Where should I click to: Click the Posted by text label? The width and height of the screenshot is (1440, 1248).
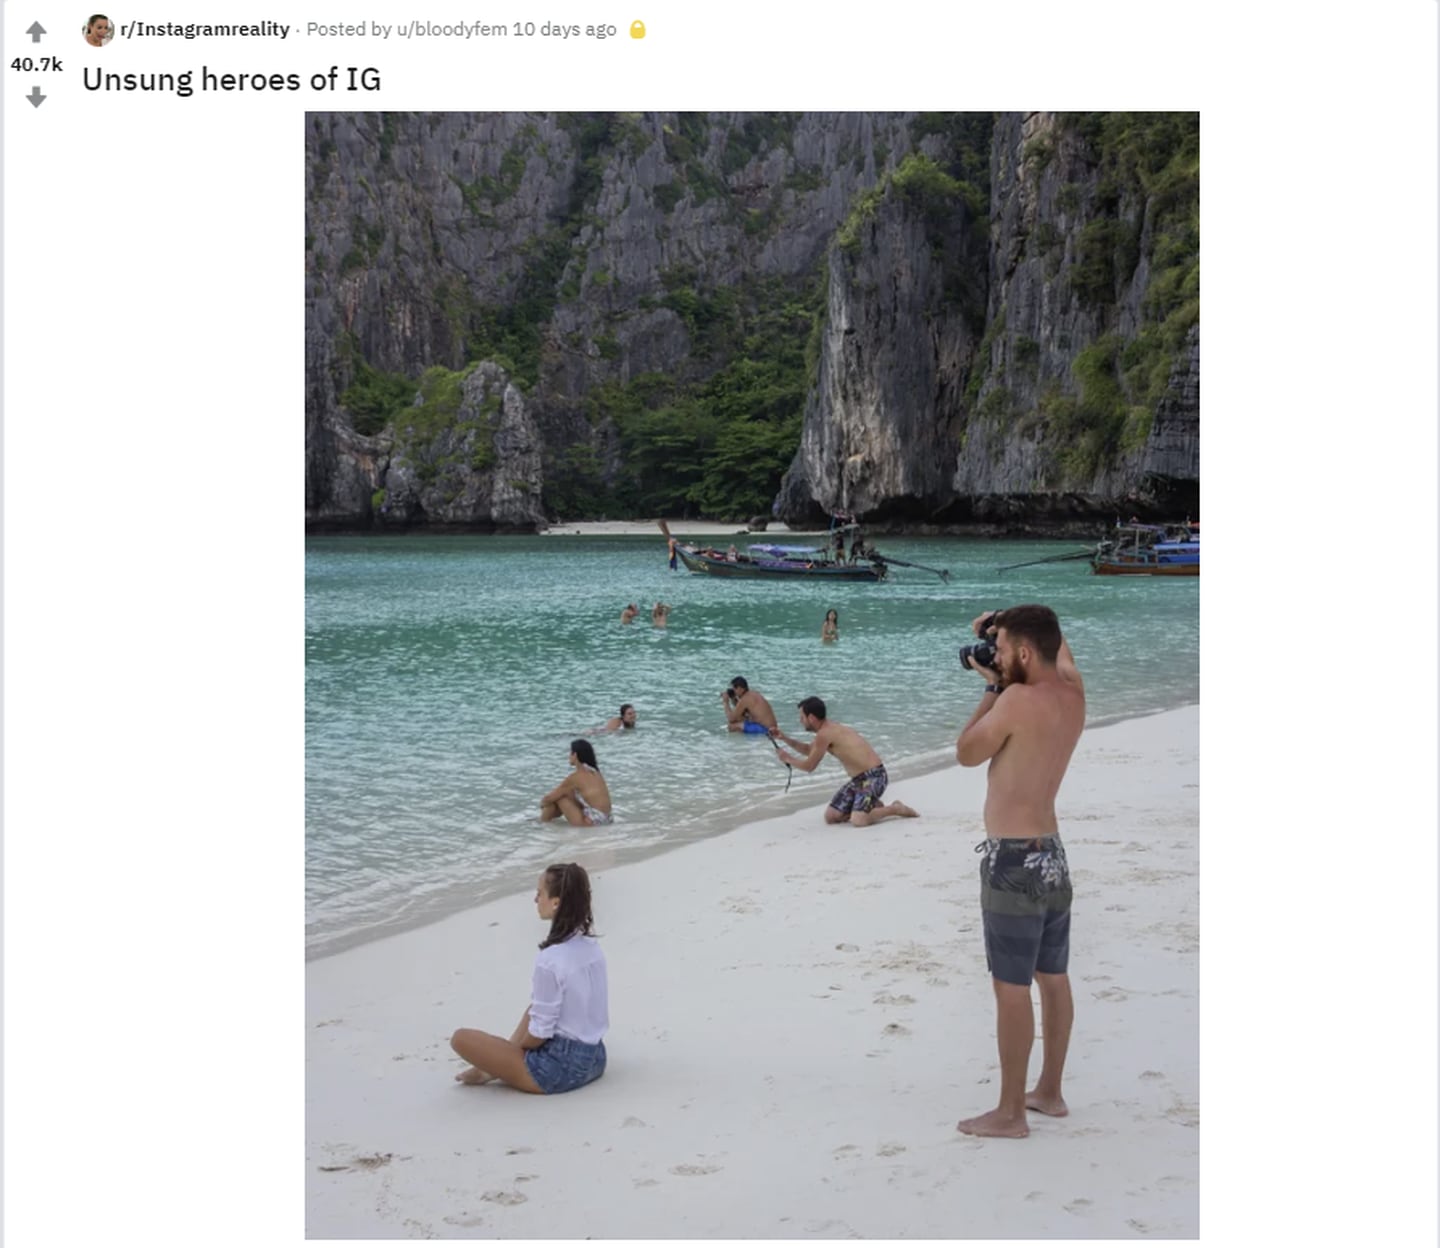(349, 29)
